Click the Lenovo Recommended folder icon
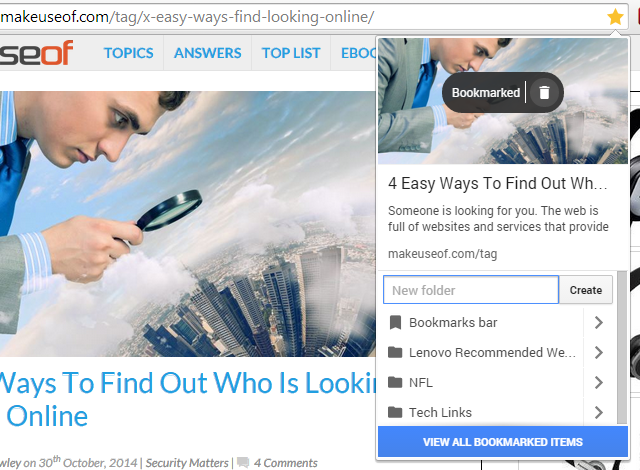This screenshot has height=470, width=640. click(395, 352)
